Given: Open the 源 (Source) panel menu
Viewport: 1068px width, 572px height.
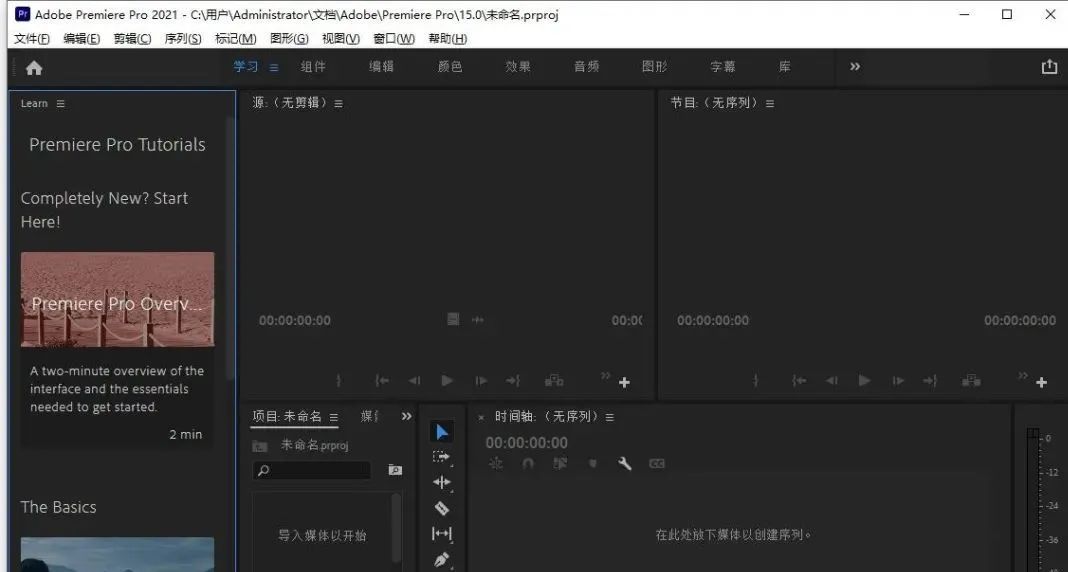Looking at the screenshot, I should pyautogui.click(x=339, y=104).
